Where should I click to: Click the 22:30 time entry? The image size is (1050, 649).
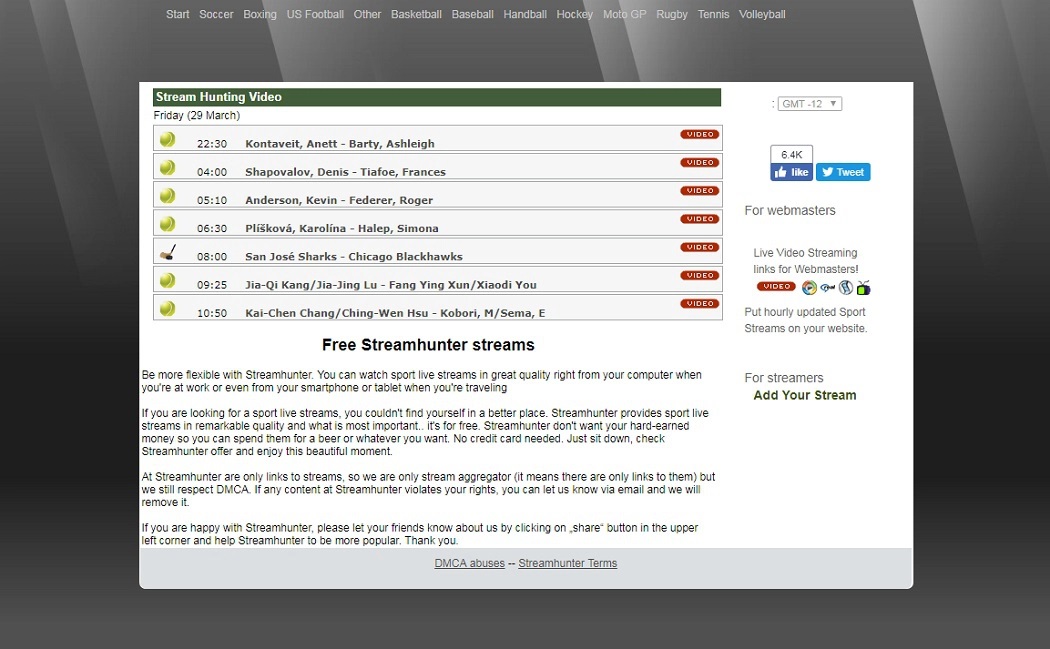click(212, 143)
